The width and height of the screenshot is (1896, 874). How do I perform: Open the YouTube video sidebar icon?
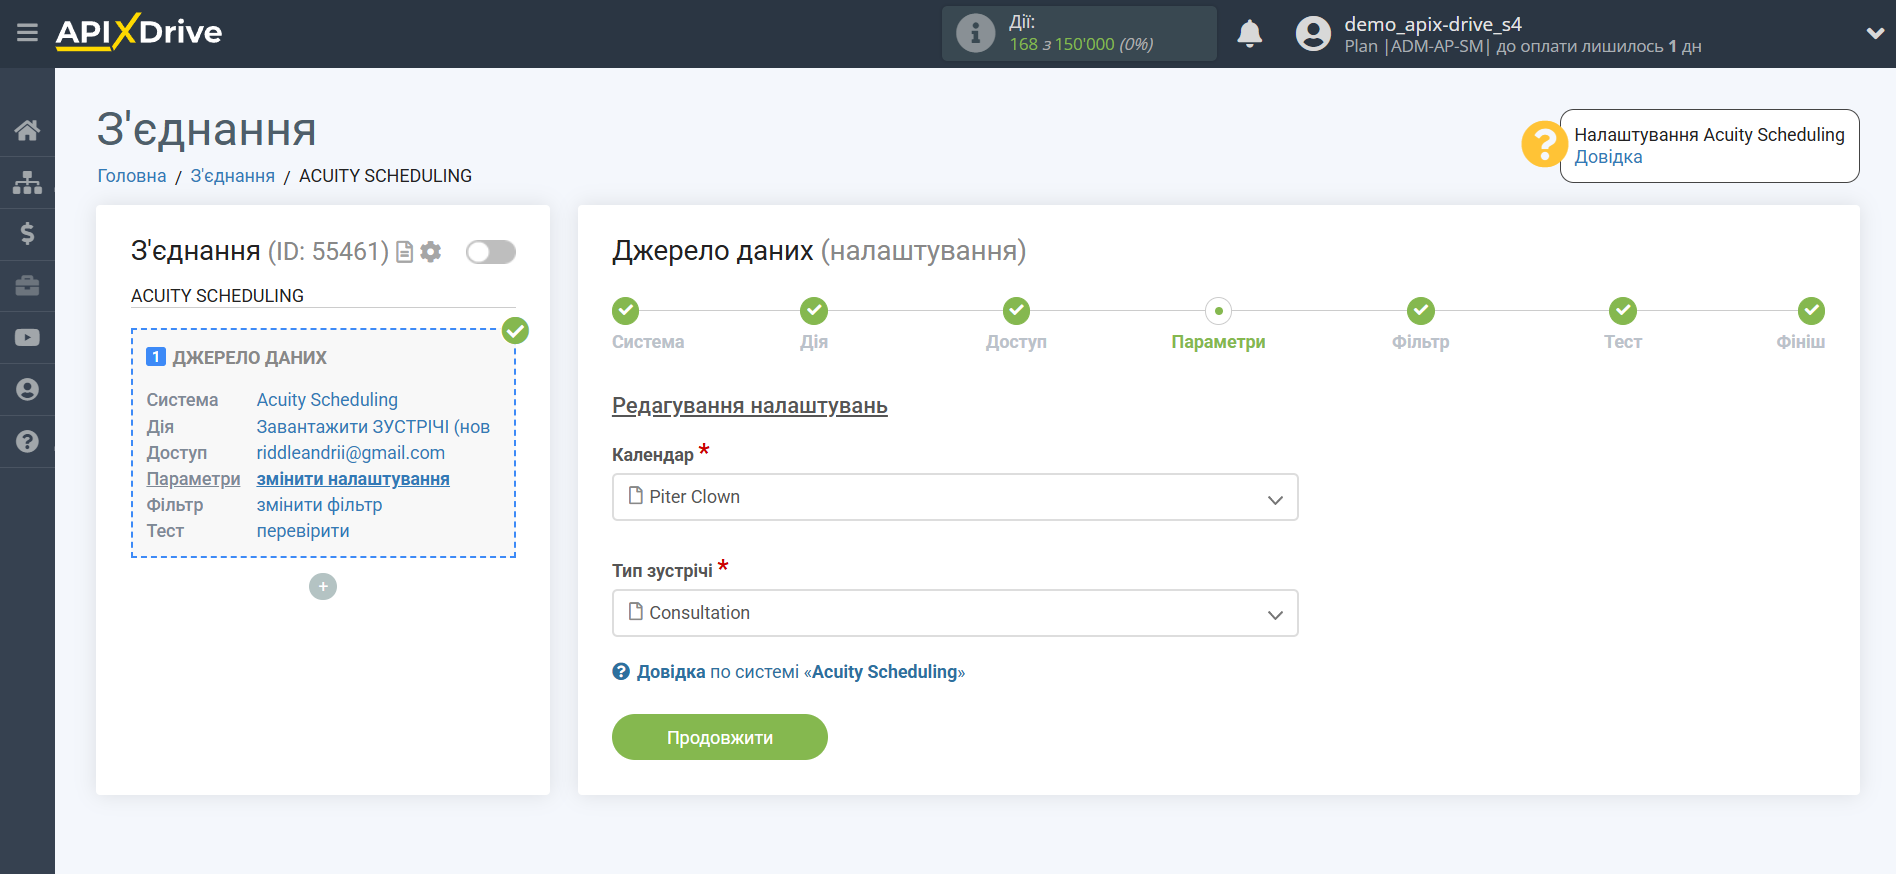point(27,338)
